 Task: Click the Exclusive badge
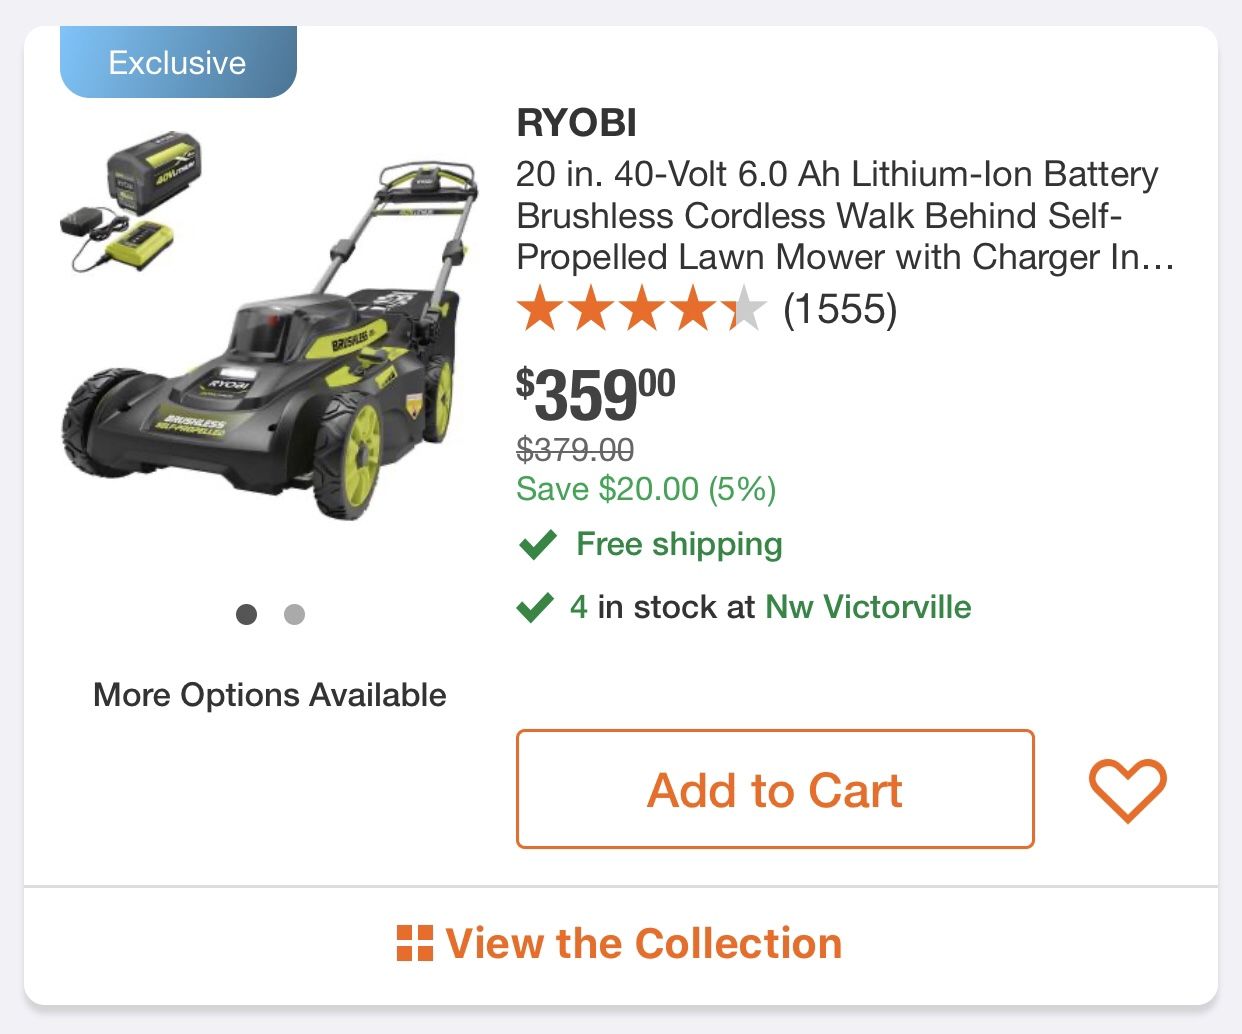[x=177, y=61]
